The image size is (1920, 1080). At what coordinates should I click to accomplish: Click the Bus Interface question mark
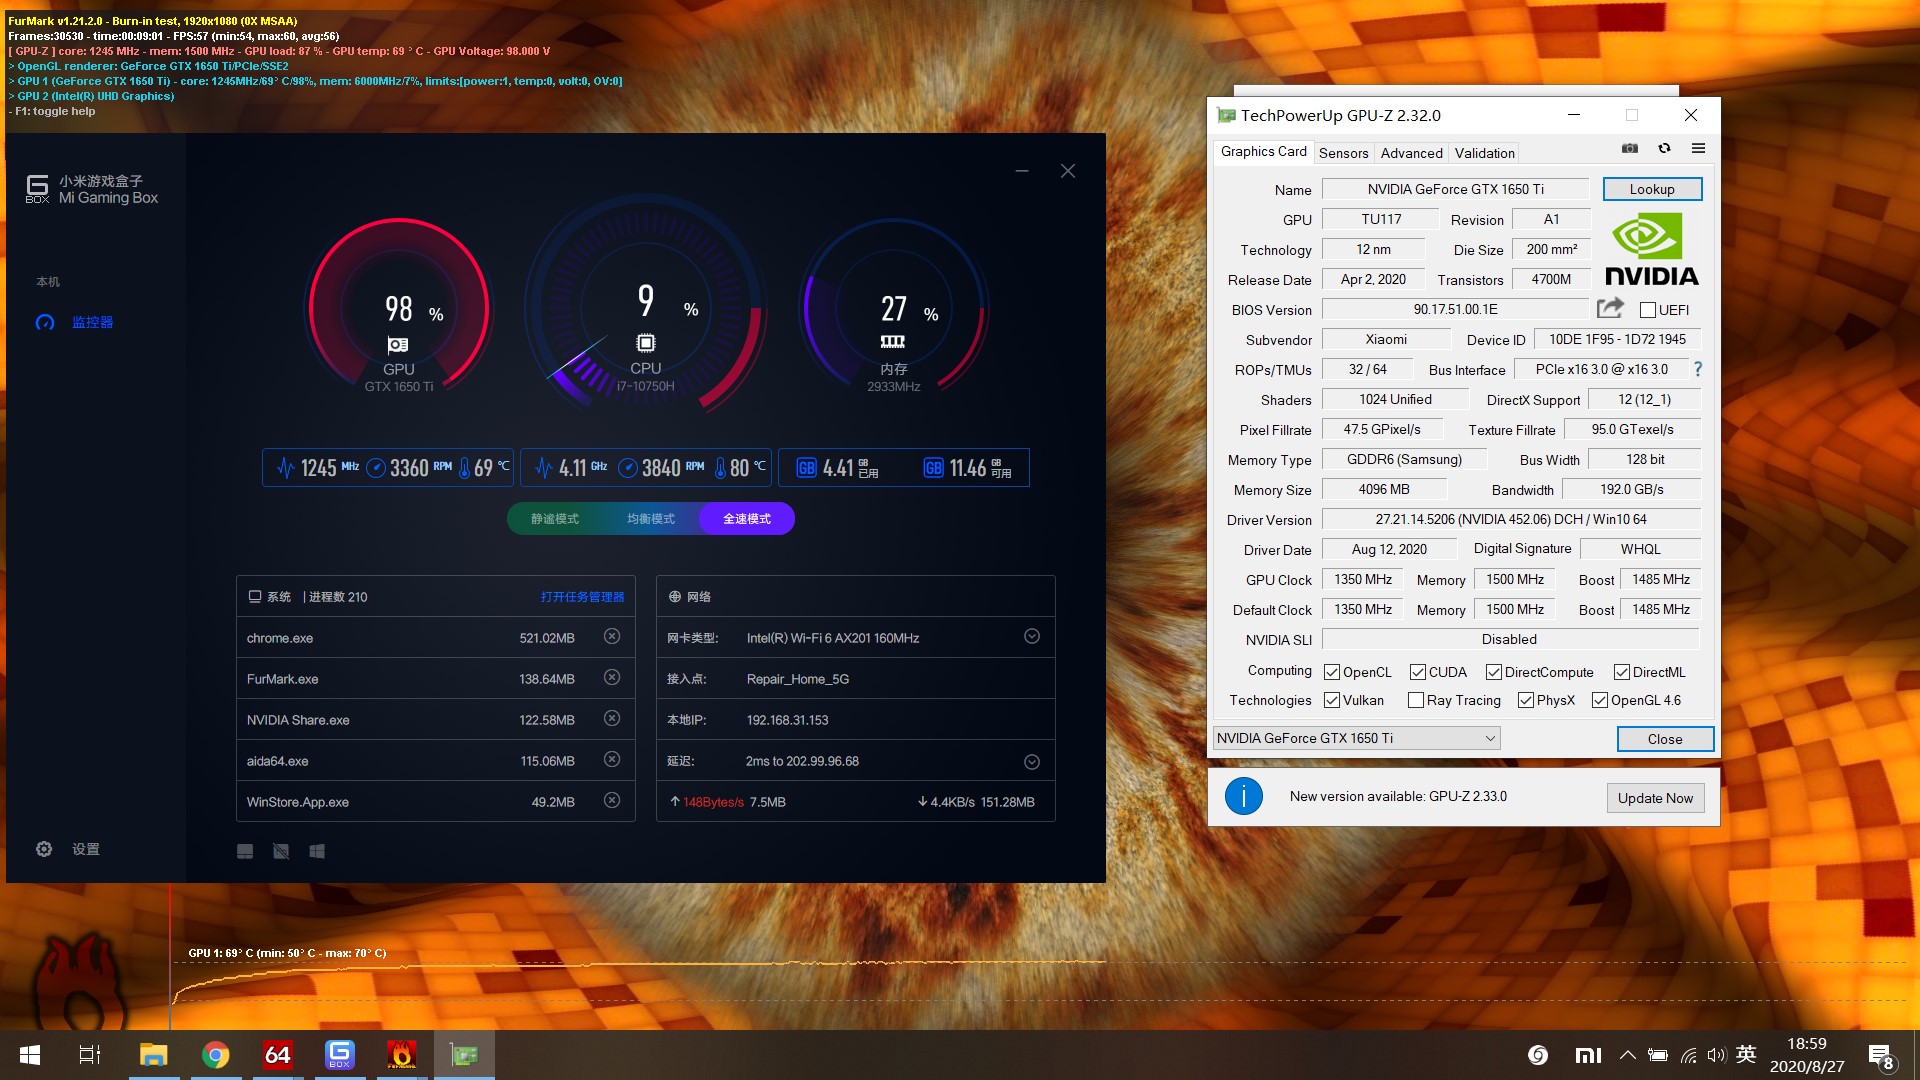click(1697, 369)
